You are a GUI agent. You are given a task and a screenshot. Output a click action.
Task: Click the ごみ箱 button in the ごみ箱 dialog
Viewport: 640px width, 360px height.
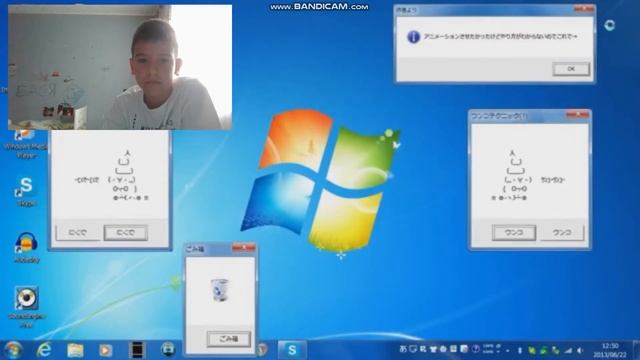[229, 339]
